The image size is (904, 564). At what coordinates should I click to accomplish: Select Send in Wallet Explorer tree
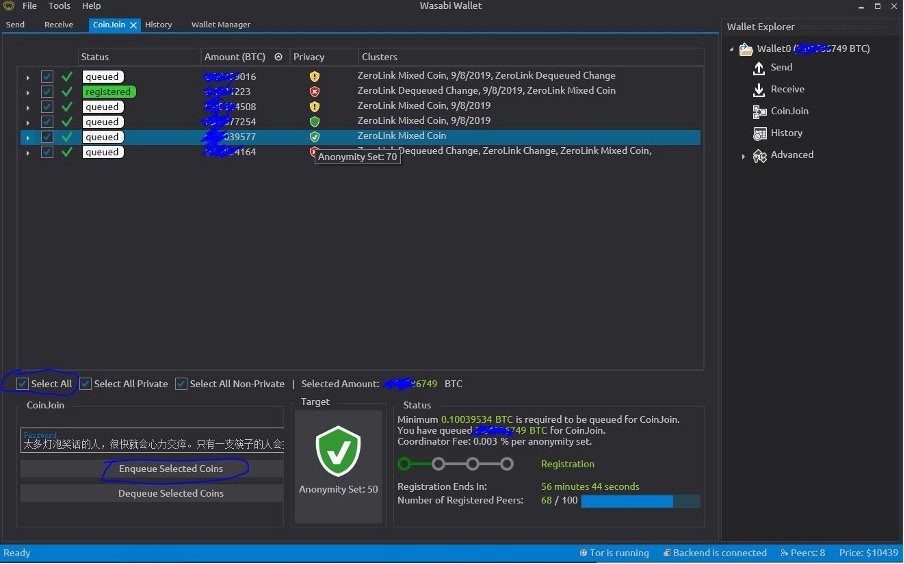tap(781, 67)
